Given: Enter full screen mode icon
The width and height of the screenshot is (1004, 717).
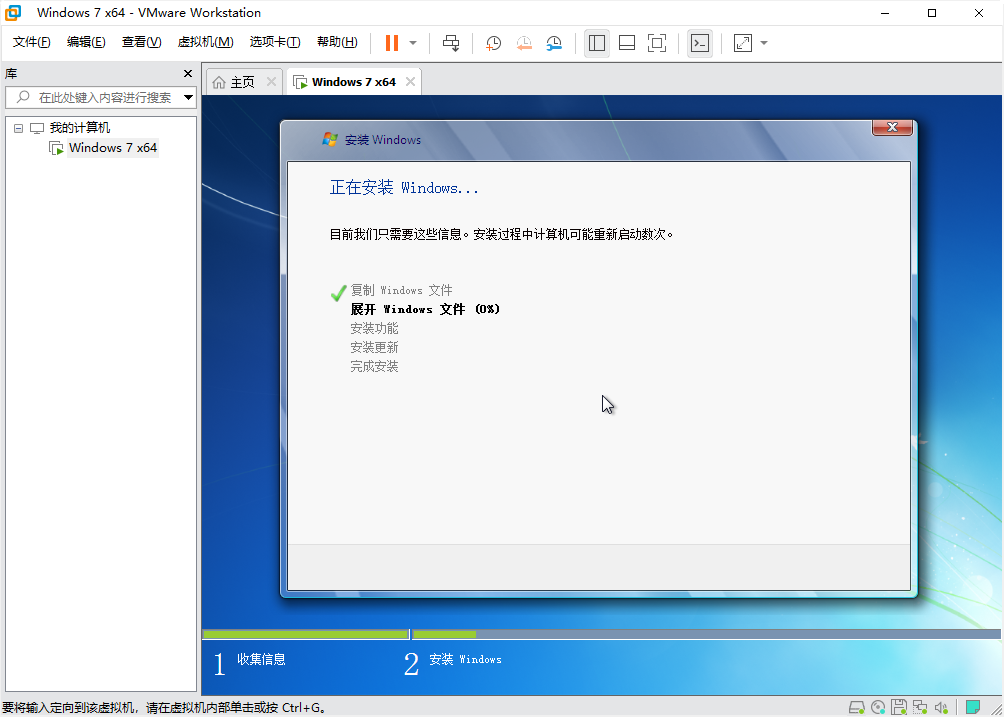Looking at the screenshot, I should (x=657, y=43).
